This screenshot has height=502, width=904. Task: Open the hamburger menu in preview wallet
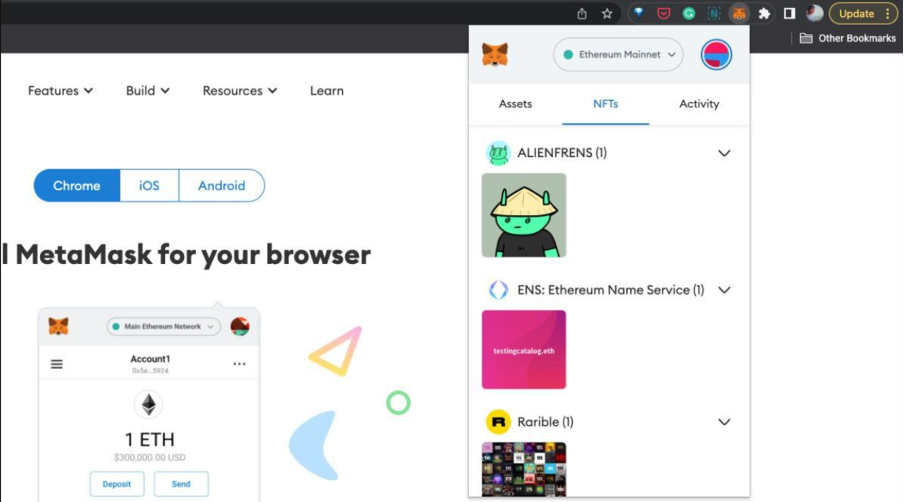pos(56,364)
